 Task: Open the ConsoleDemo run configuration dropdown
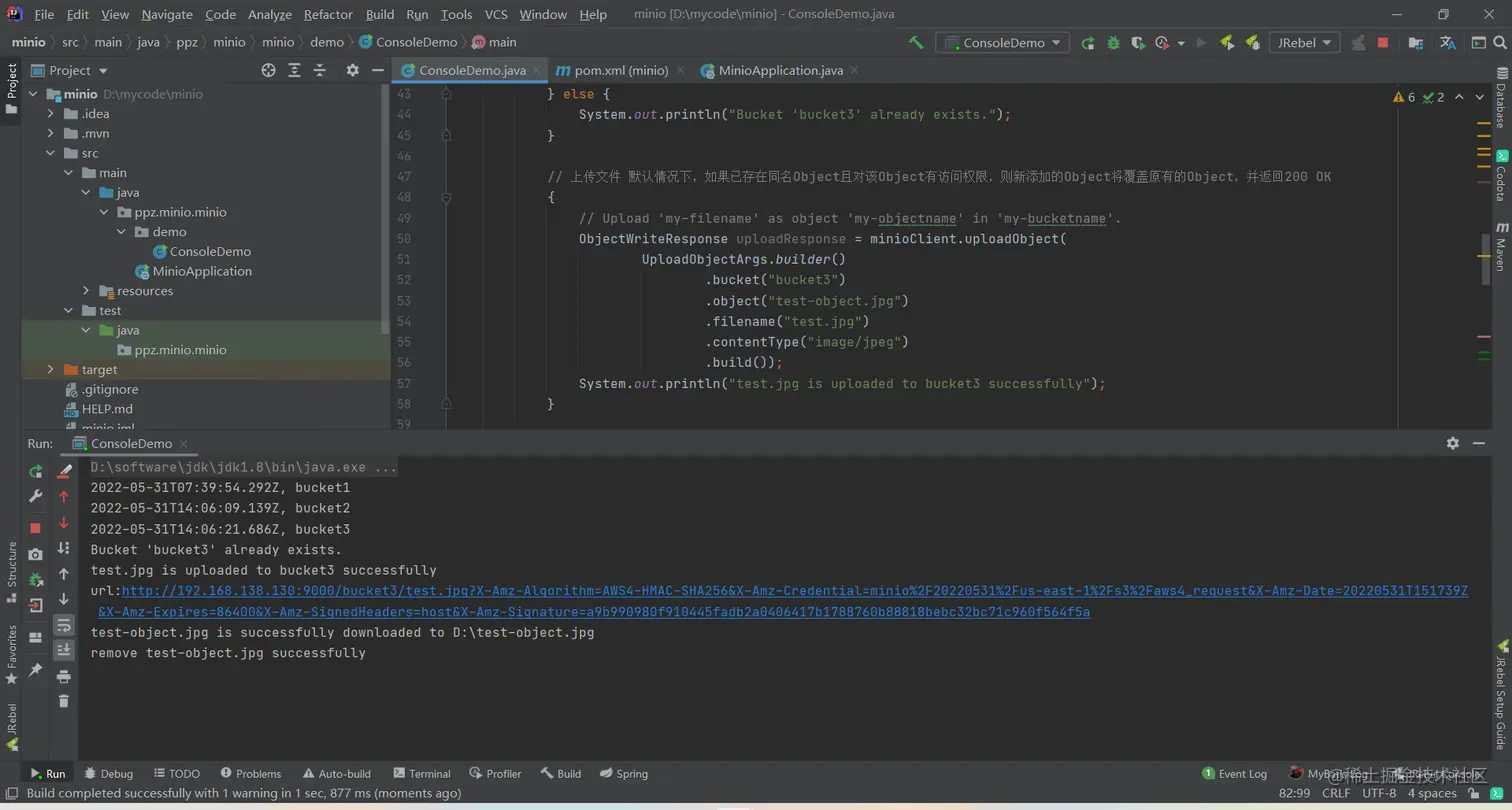1002,43
